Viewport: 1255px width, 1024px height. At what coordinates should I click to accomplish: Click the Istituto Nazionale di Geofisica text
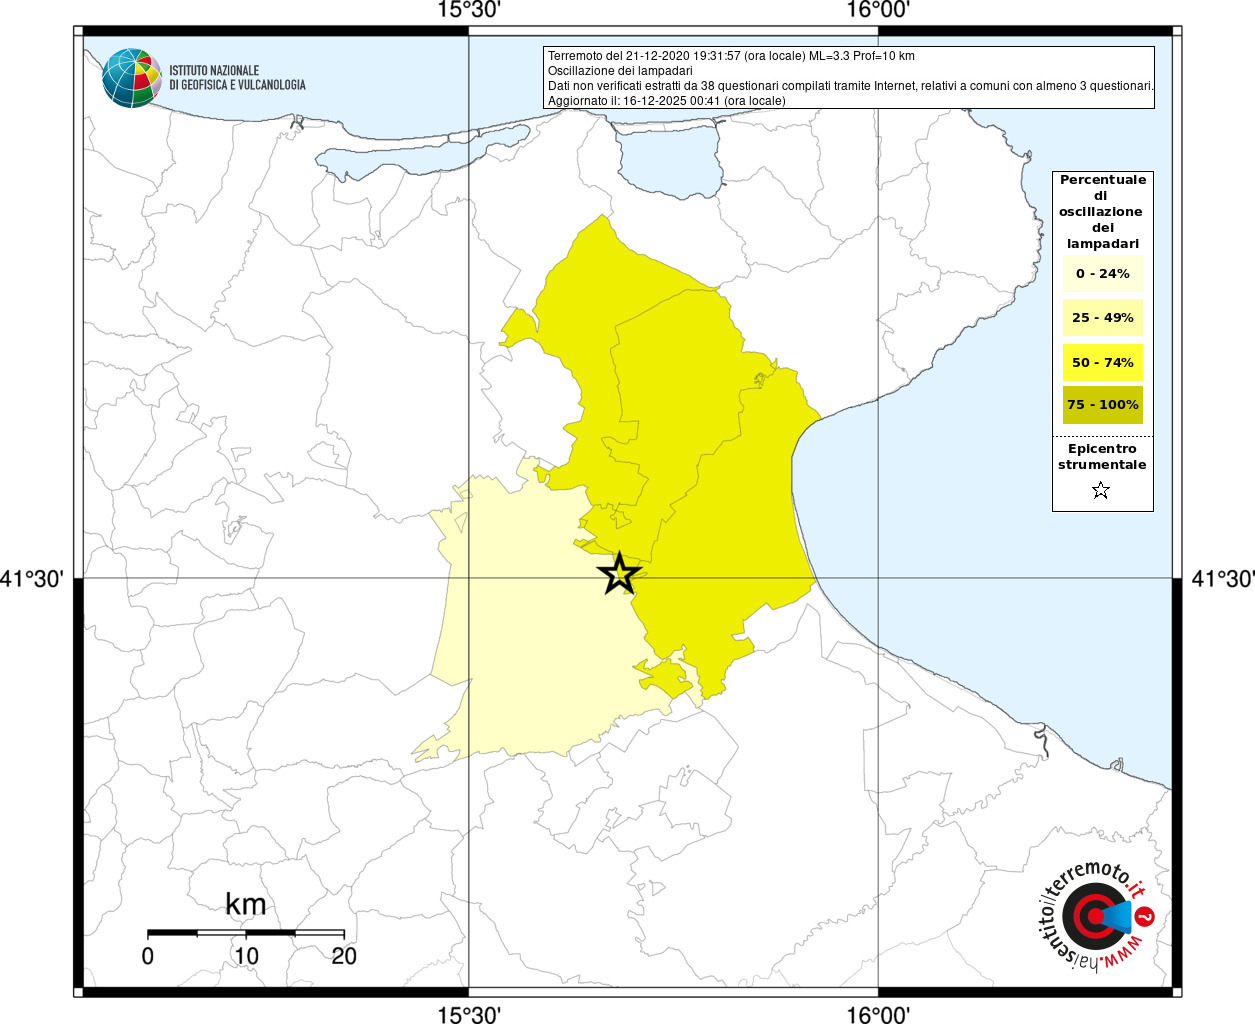click(x=237, y=78)
